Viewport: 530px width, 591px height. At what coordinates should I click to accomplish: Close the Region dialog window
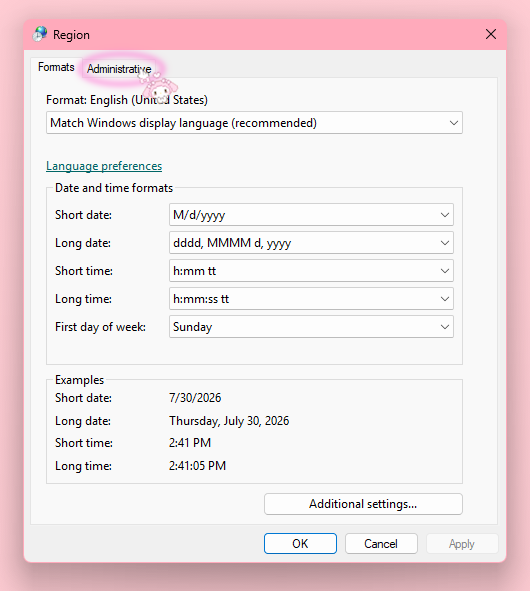[490, 34]
